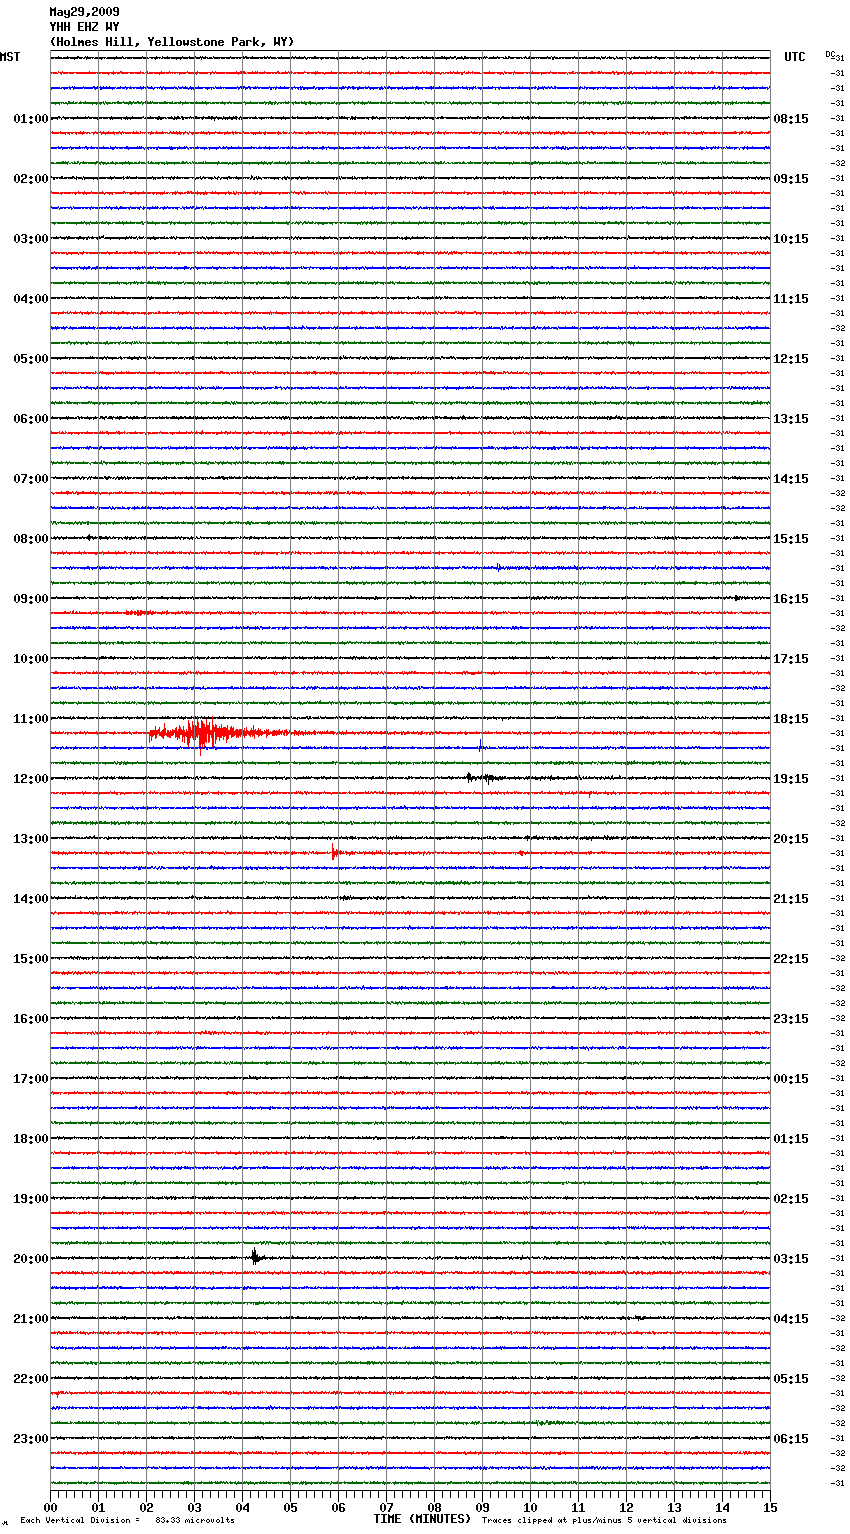
Task: Click the 00:15 UTC time label
Action: [791, 1079]
